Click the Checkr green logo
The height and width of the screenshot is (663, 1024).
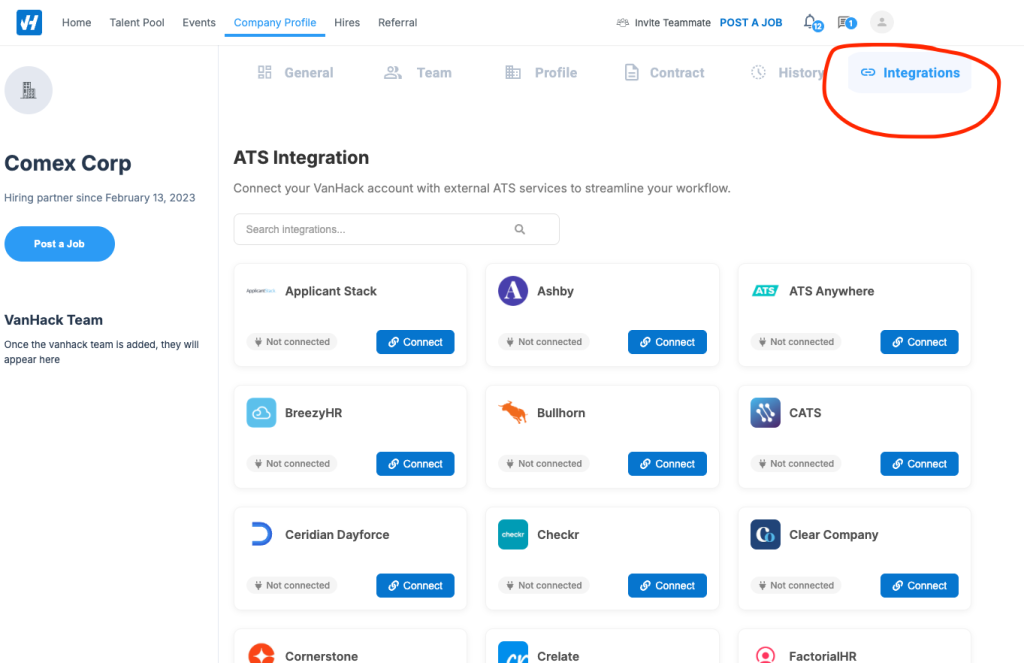tap(513, 534)
